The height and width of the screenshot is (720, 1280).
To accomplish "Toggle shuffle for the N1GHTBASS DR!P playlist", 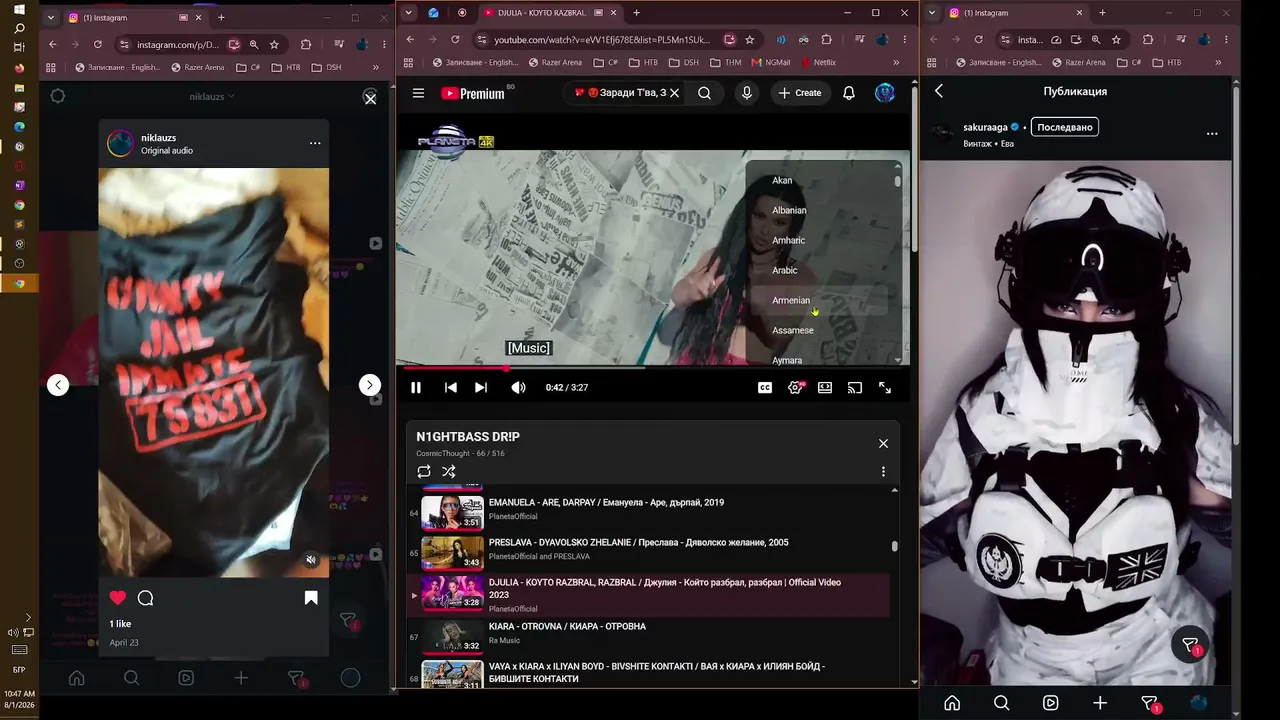I will [x=449, y=471].
